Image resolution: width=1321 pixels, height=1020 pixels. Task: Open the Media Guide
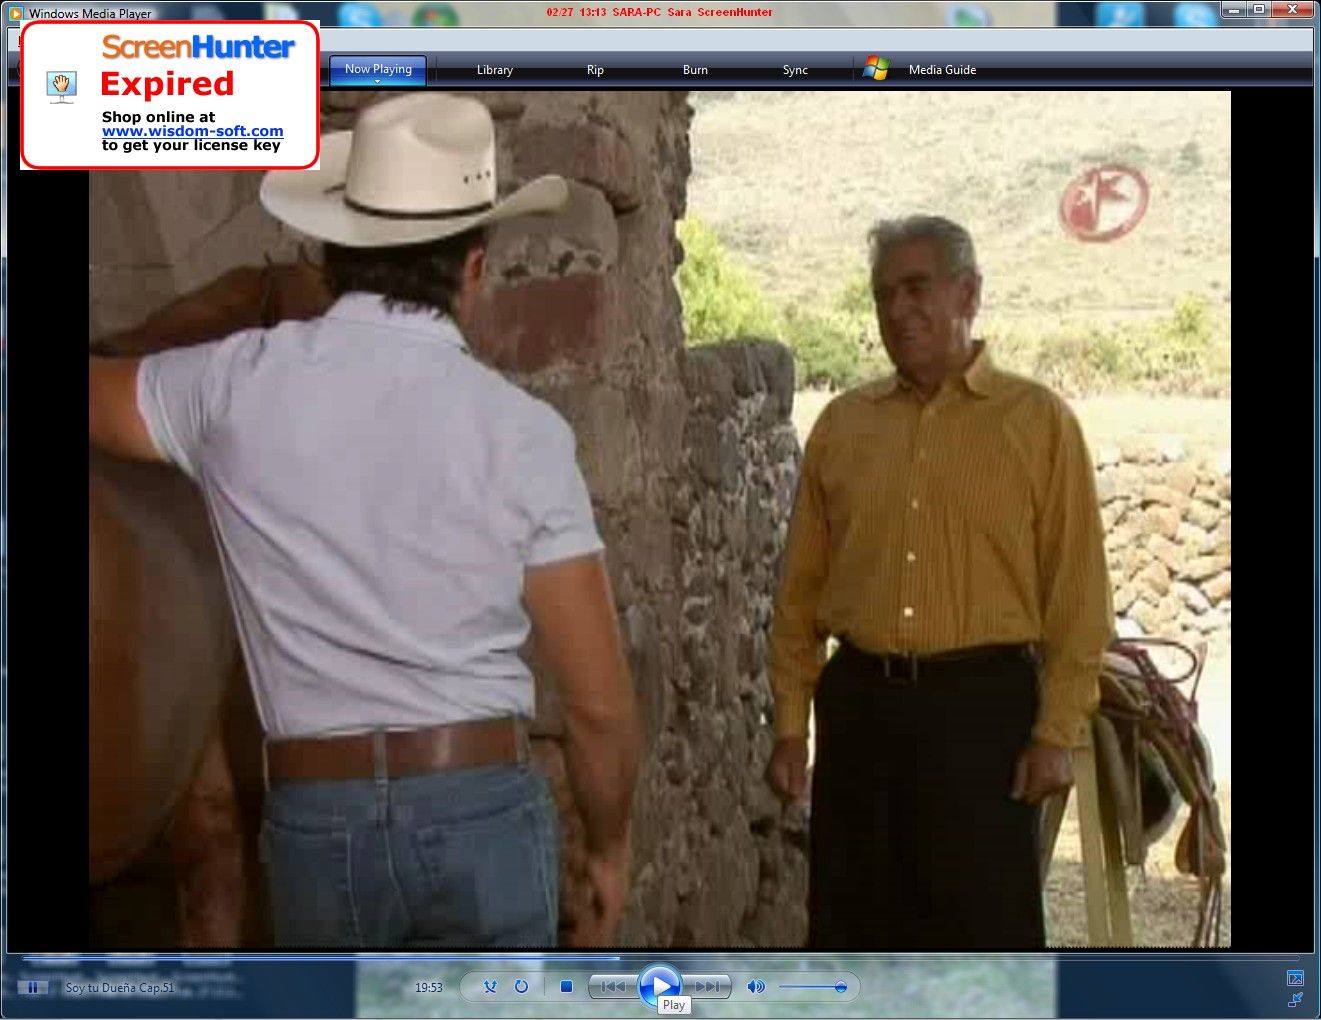(x=942, y=70)
